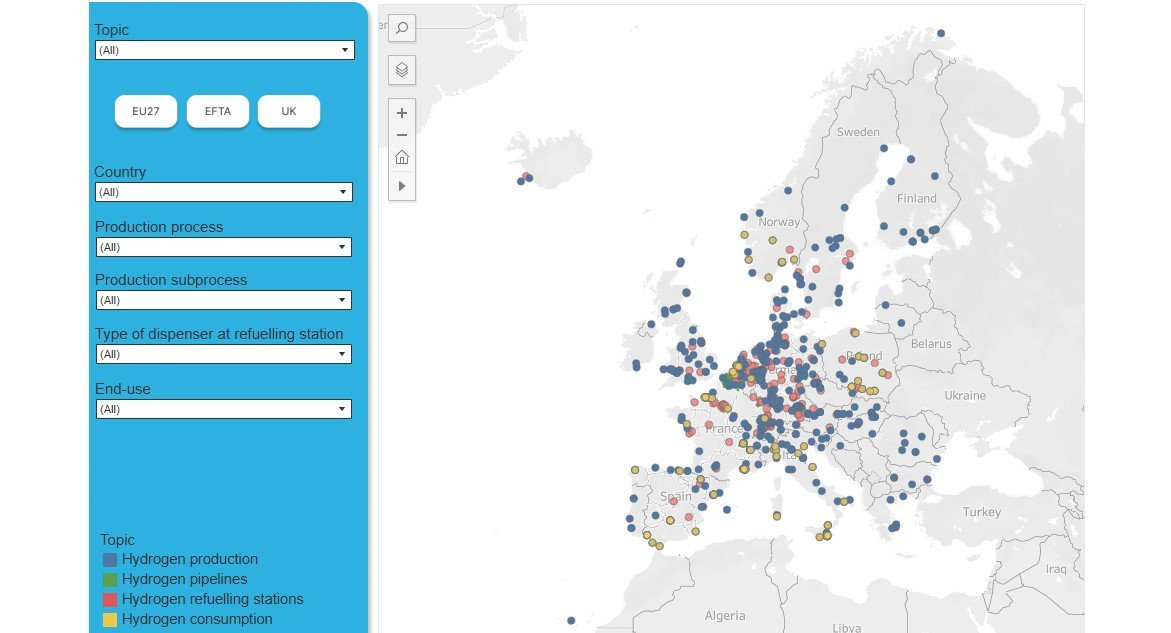
Task: Open the Country filter dropdown
Action: (x=223, y=191)
